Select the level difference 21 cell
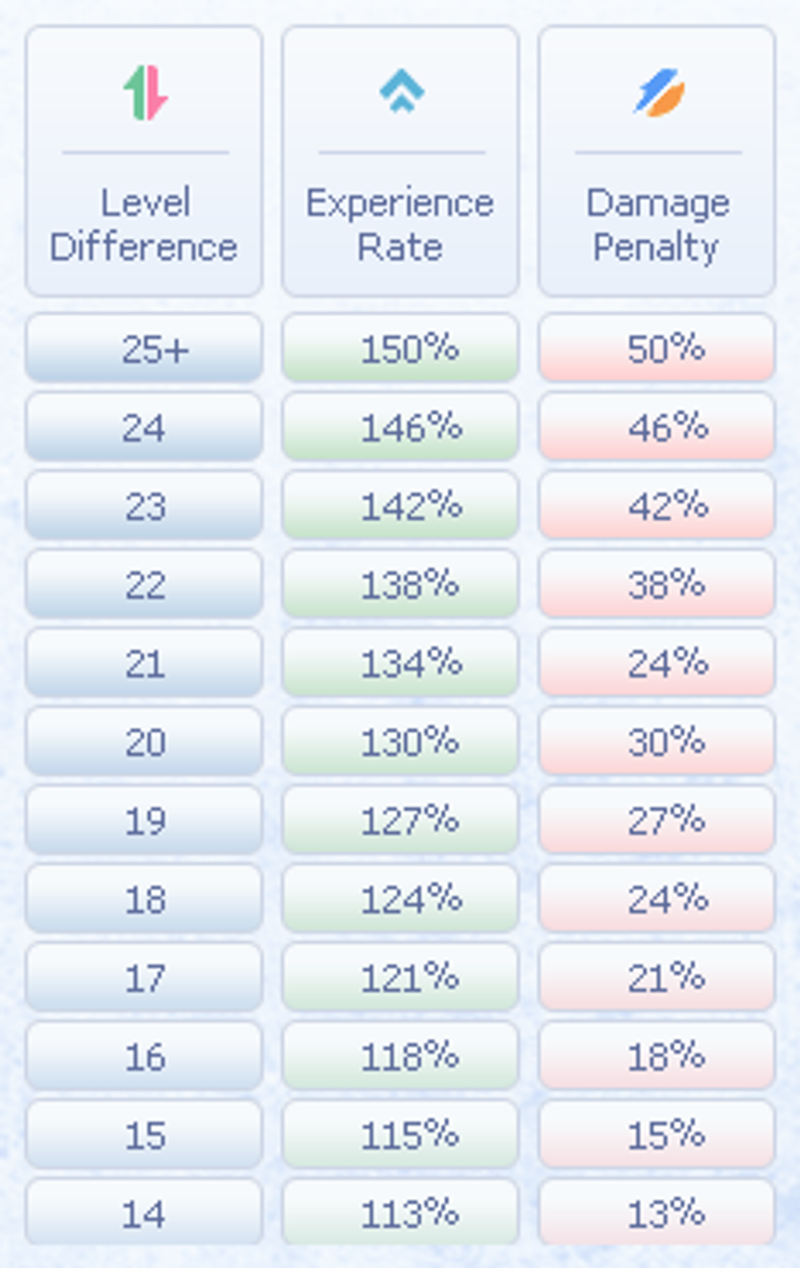This screenshot has width=800, height=1268. pyautogui.click(x=144, y=663)
